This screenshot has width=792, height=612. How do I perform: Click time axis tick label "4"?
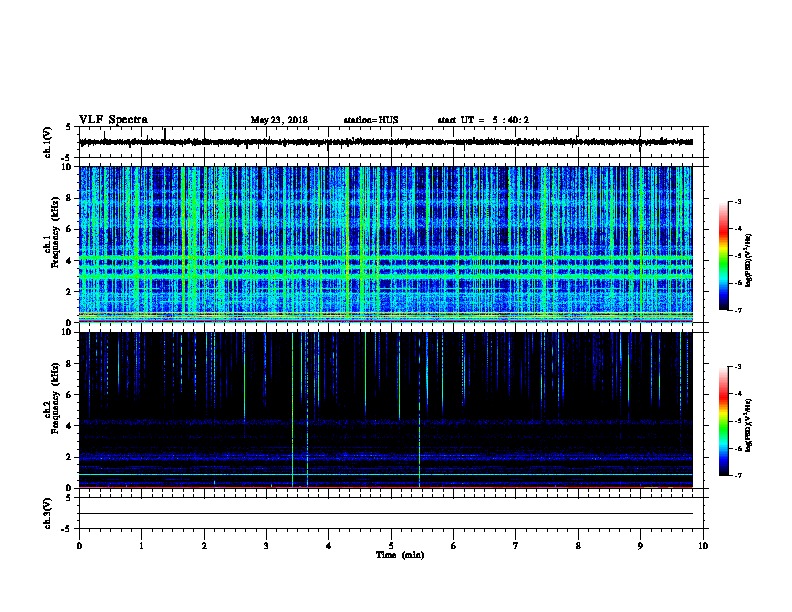pyautogui.click(x=328, y=546)
